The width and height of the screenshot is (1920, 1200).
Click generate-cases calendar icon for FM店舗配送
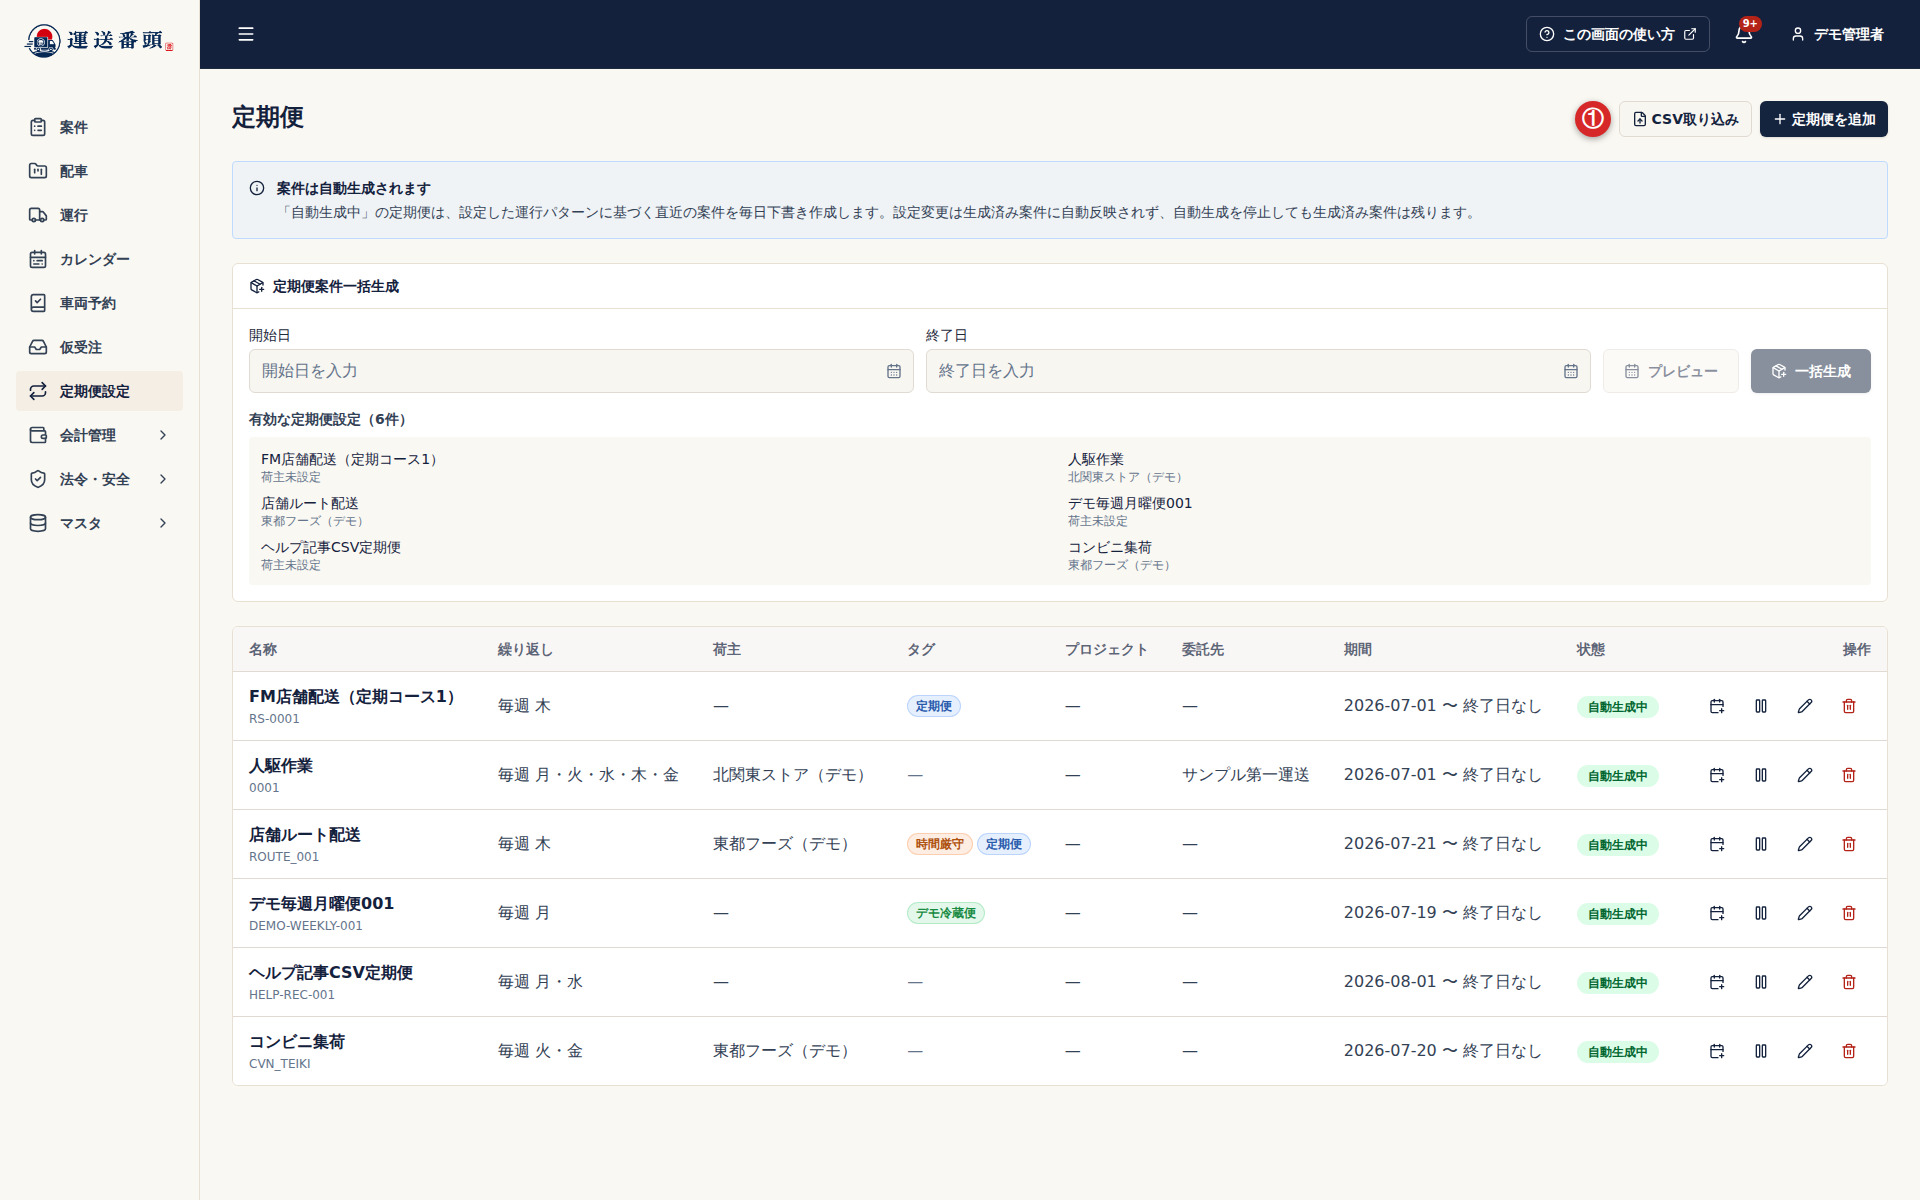point(1717,706)
